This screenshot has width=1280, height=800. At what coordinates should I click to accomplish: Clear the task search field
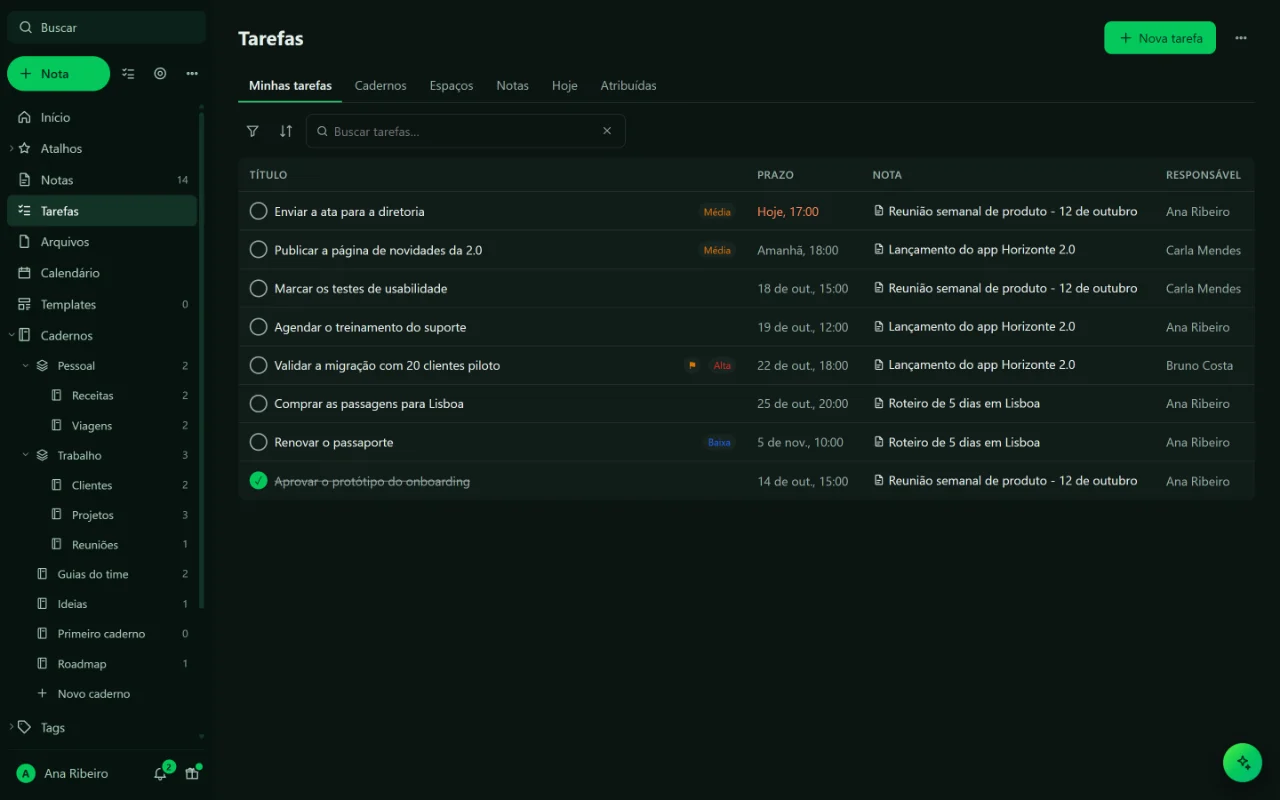coord(607,131)
